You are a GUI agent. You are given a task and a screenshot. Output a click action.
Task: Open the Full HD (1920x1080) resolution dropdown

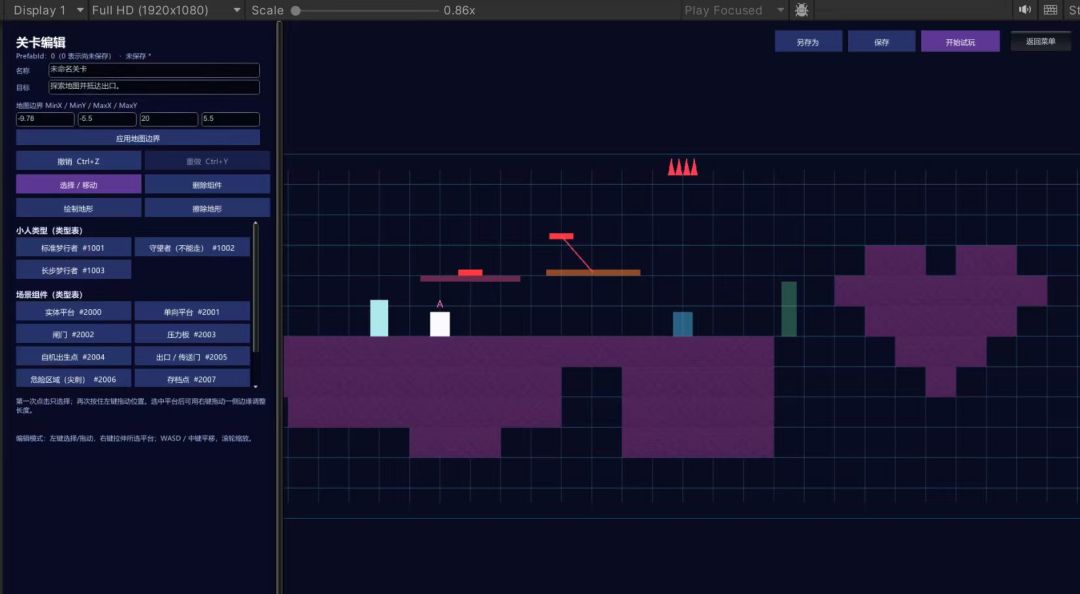point(166,10)
